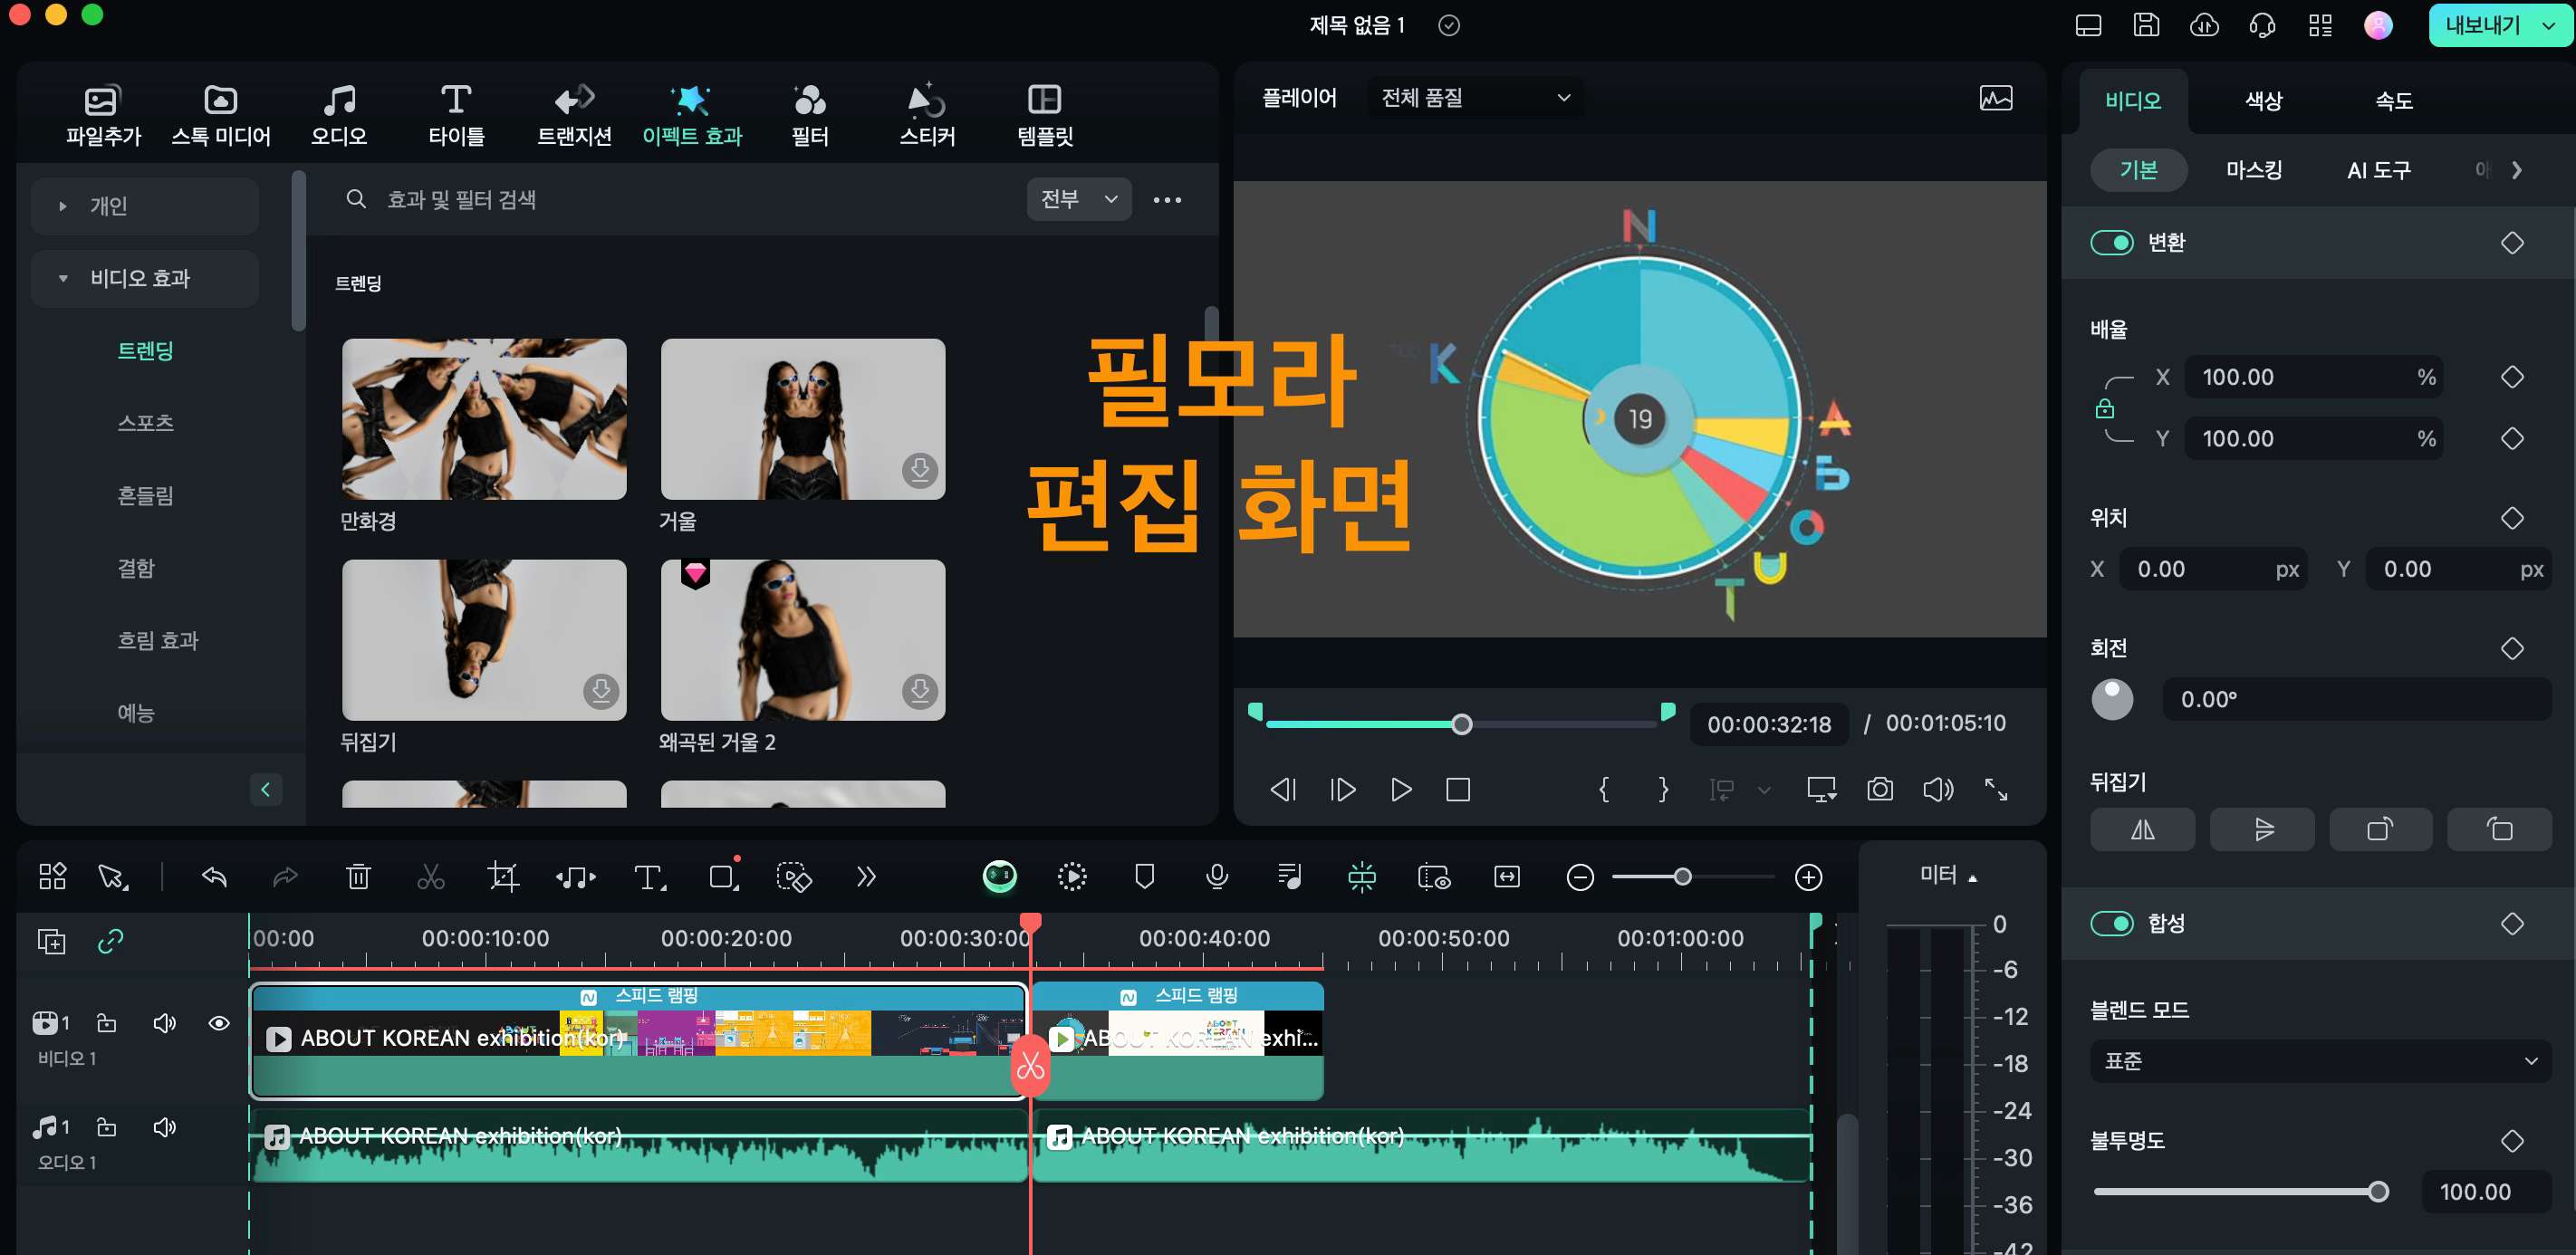Click the vertical flip button under 뒤집기

coord(2262,829)
